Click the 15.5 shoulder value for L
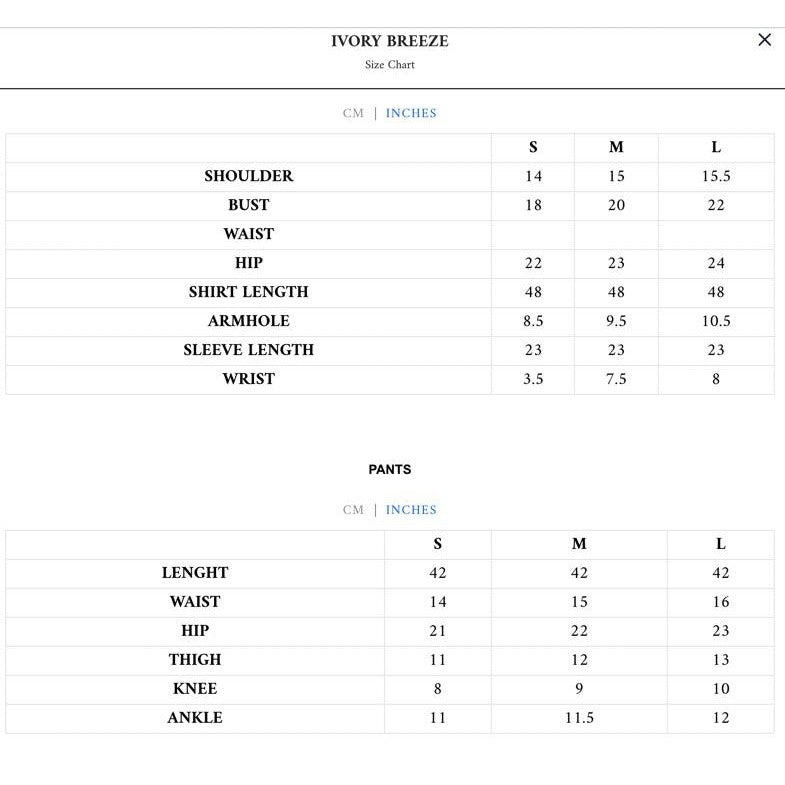Image resolution: width=785 pixels, height=785 pixels. (x=716, y=176)
